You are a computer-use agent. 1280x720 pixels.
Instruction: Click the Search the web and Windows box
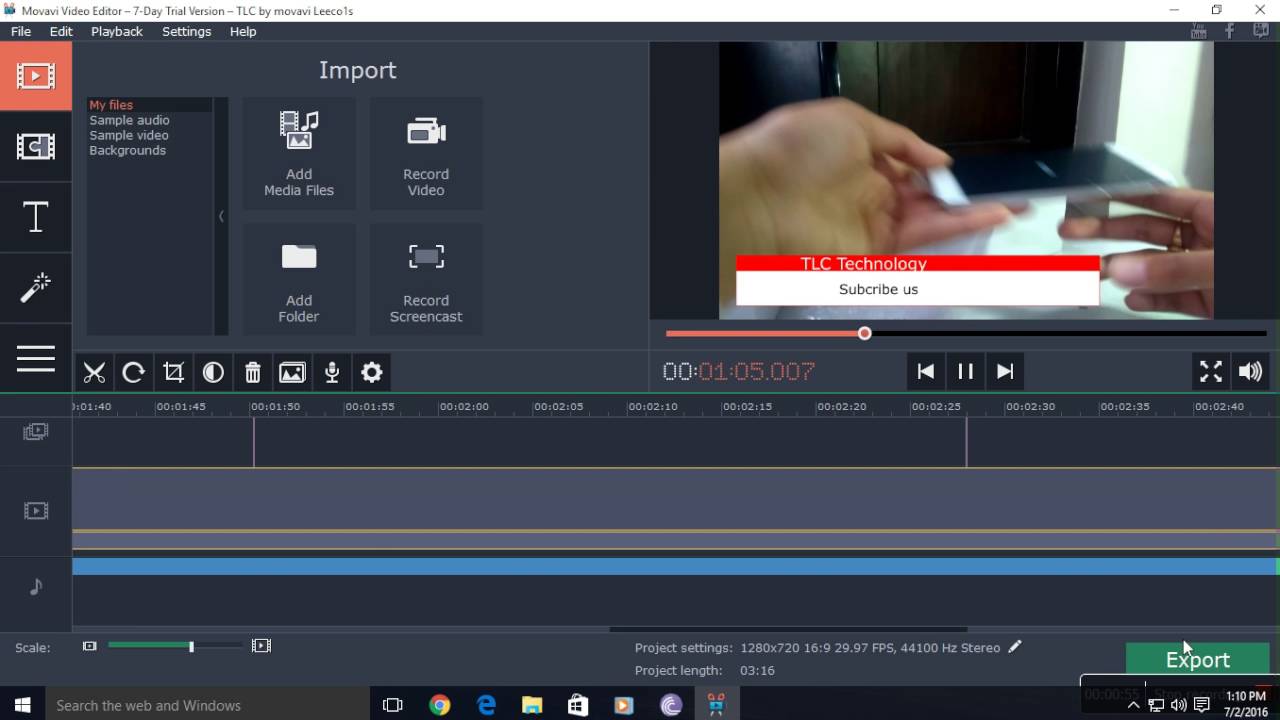[207, 705]
